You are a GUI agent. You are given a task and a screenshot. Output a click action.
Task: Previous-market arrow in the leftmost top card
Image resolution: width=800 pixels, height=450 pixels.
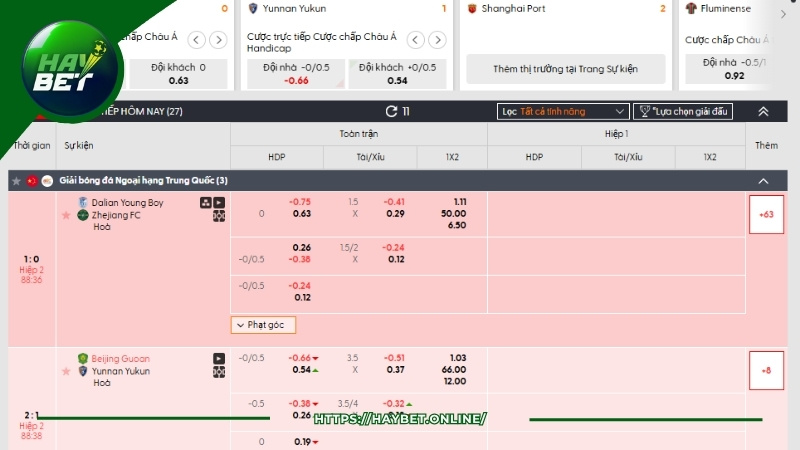(x=196, y=40)
